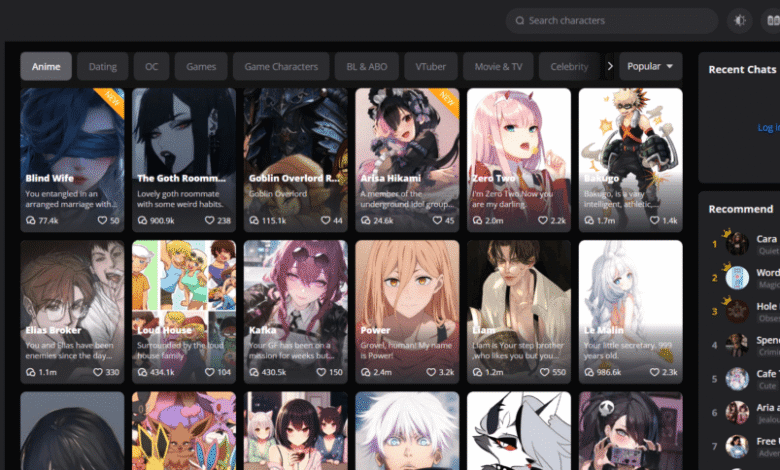
Task: Switch to the Dating category tab
Action: (x=103, y=67)
